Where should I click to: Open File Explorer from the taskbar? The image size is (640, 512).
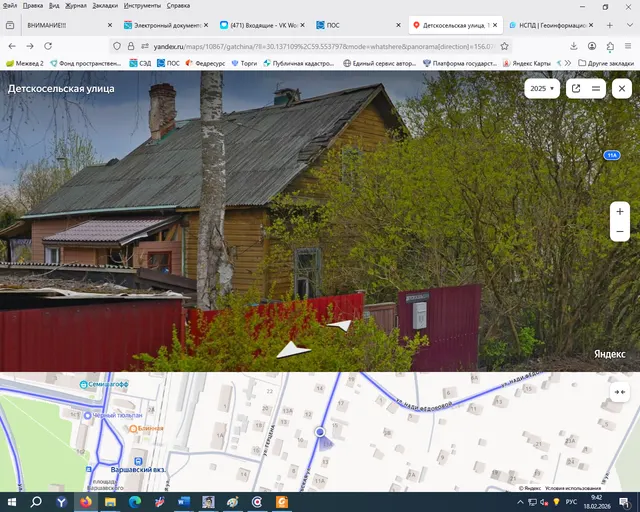pos(110,502)
